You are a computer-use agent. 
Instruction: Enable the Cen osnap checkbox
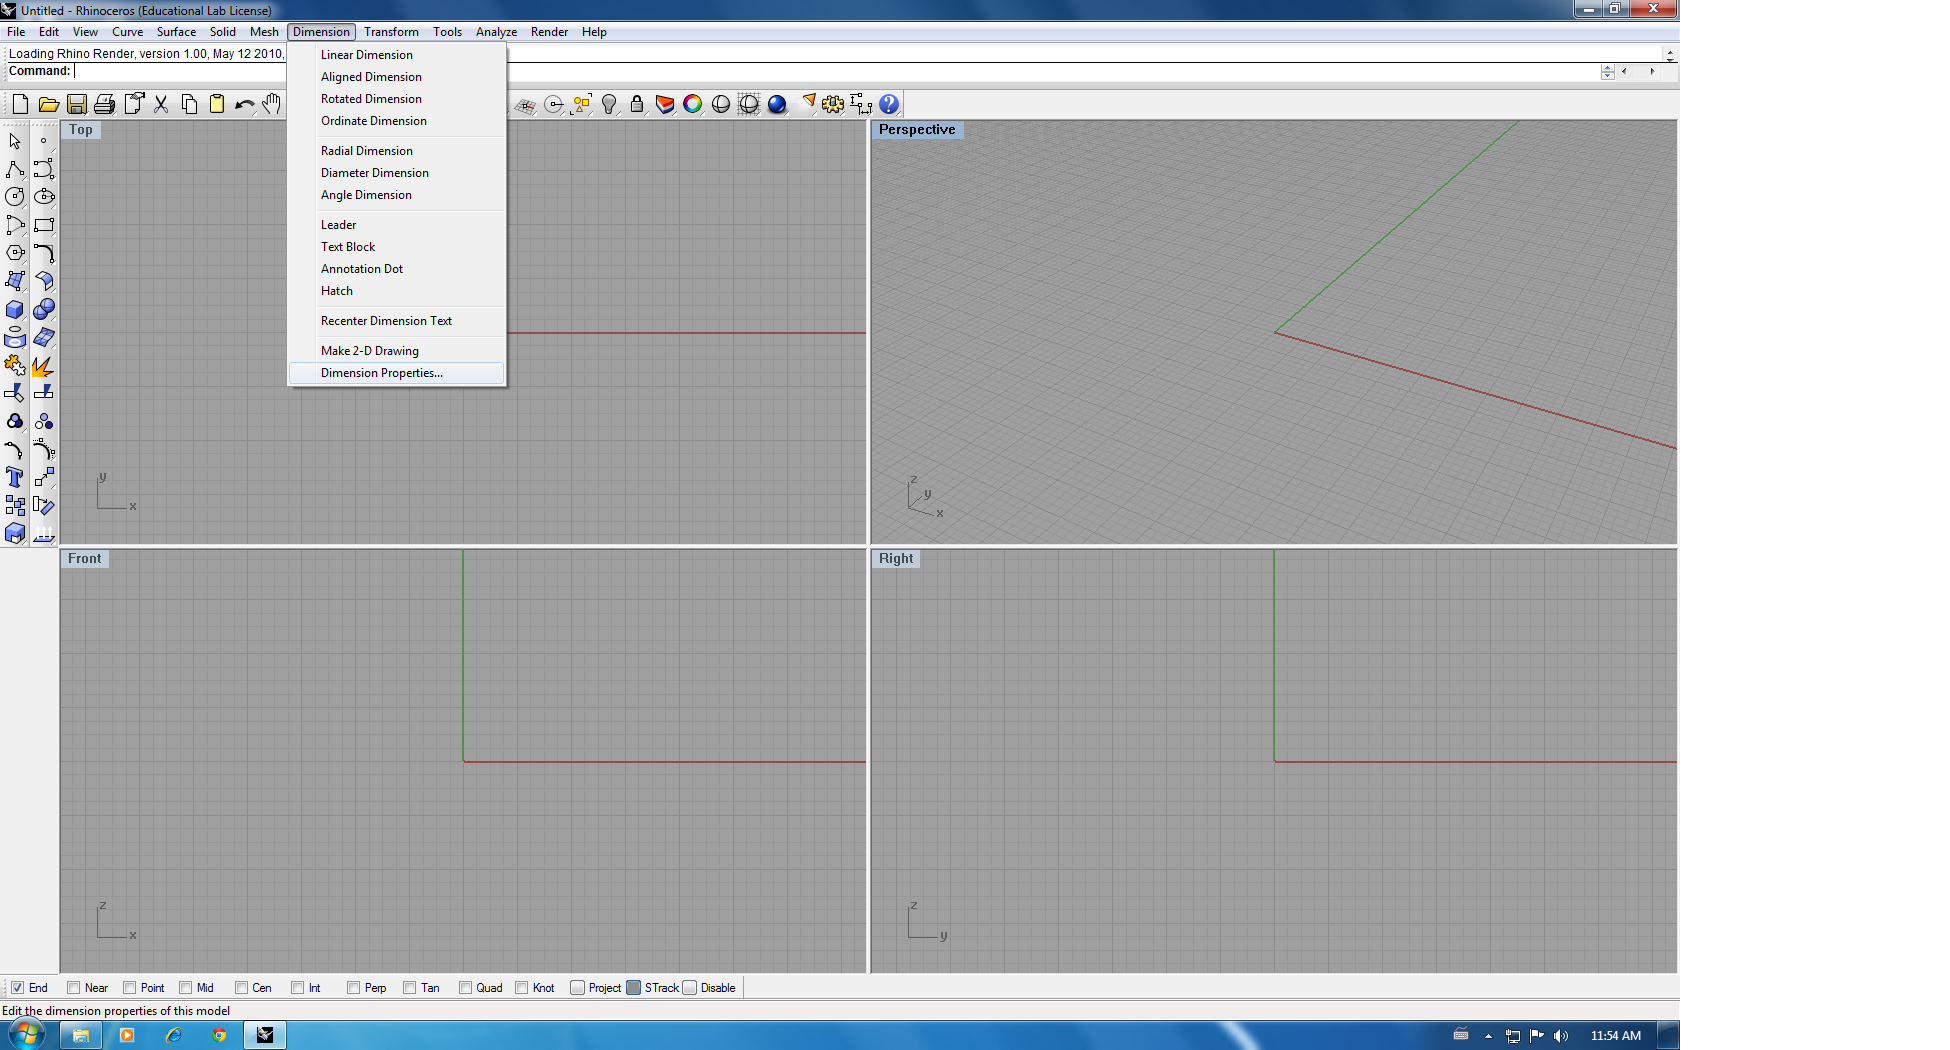point(241,988)
